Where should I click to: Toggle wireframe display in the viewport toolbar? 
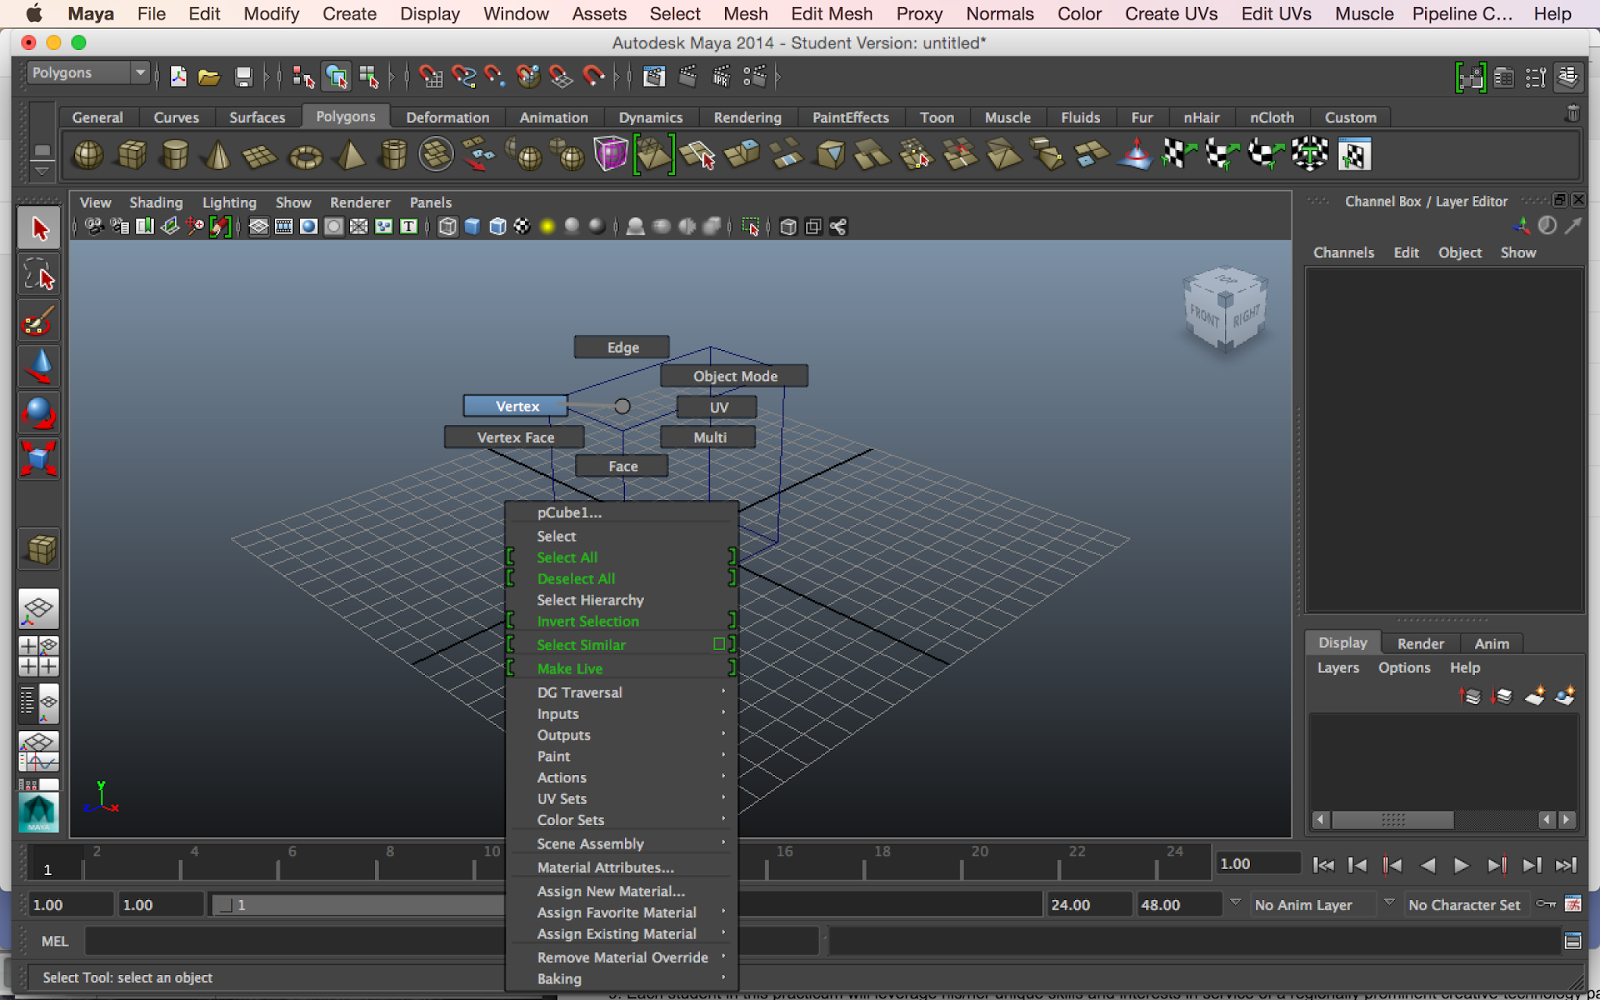tap(448, 227)
